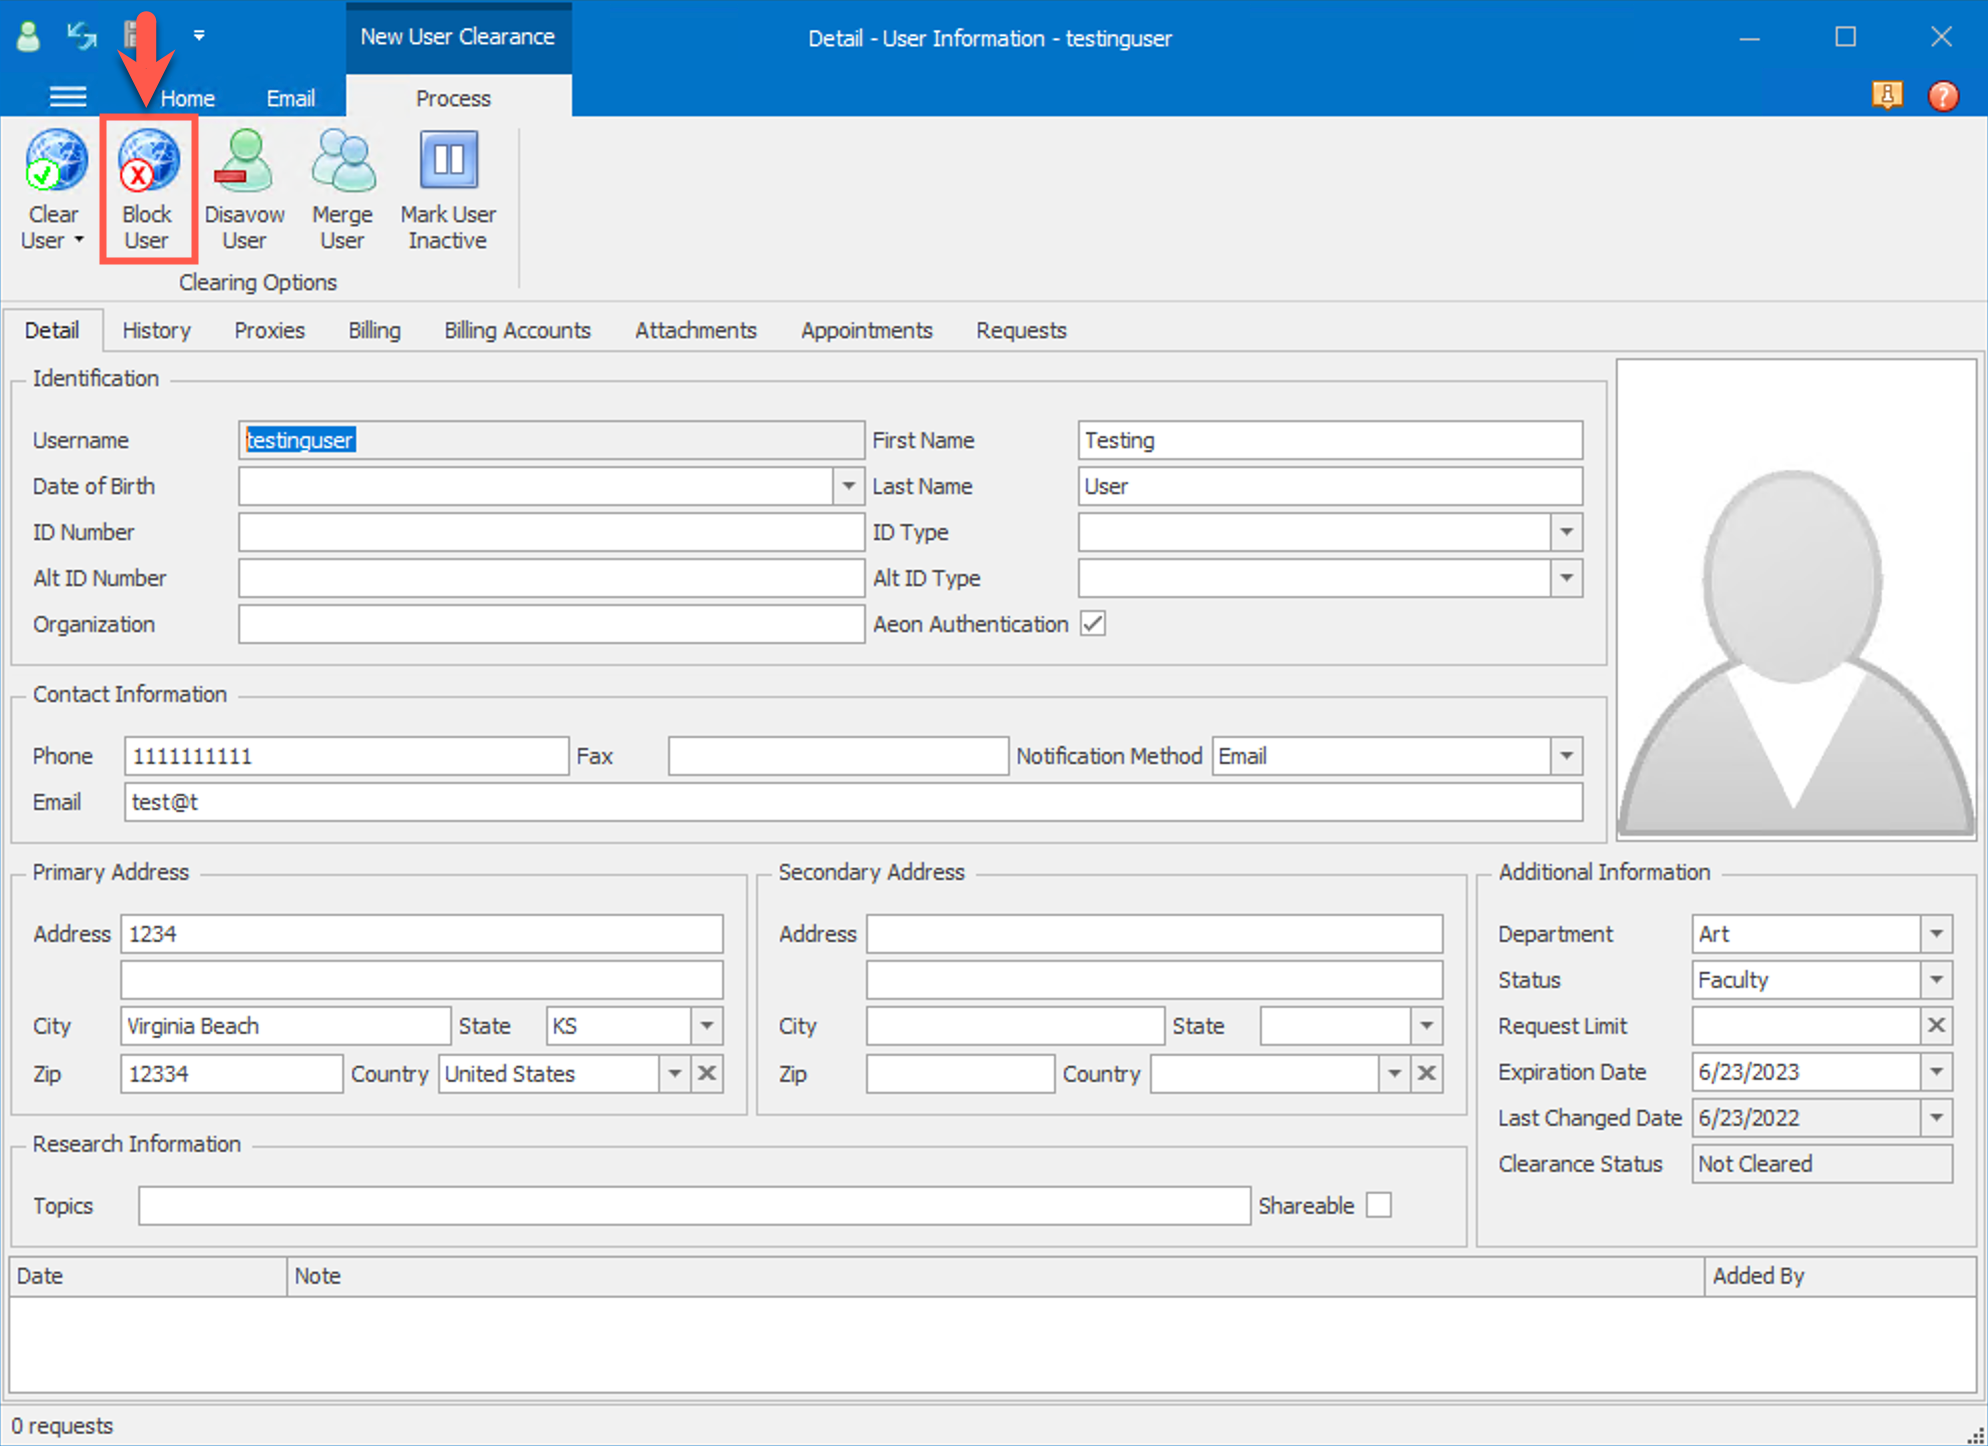The height and width of the screenshot is (1446, 1988).
Task: Click into the Organization input field
Action: click(550, 624)
